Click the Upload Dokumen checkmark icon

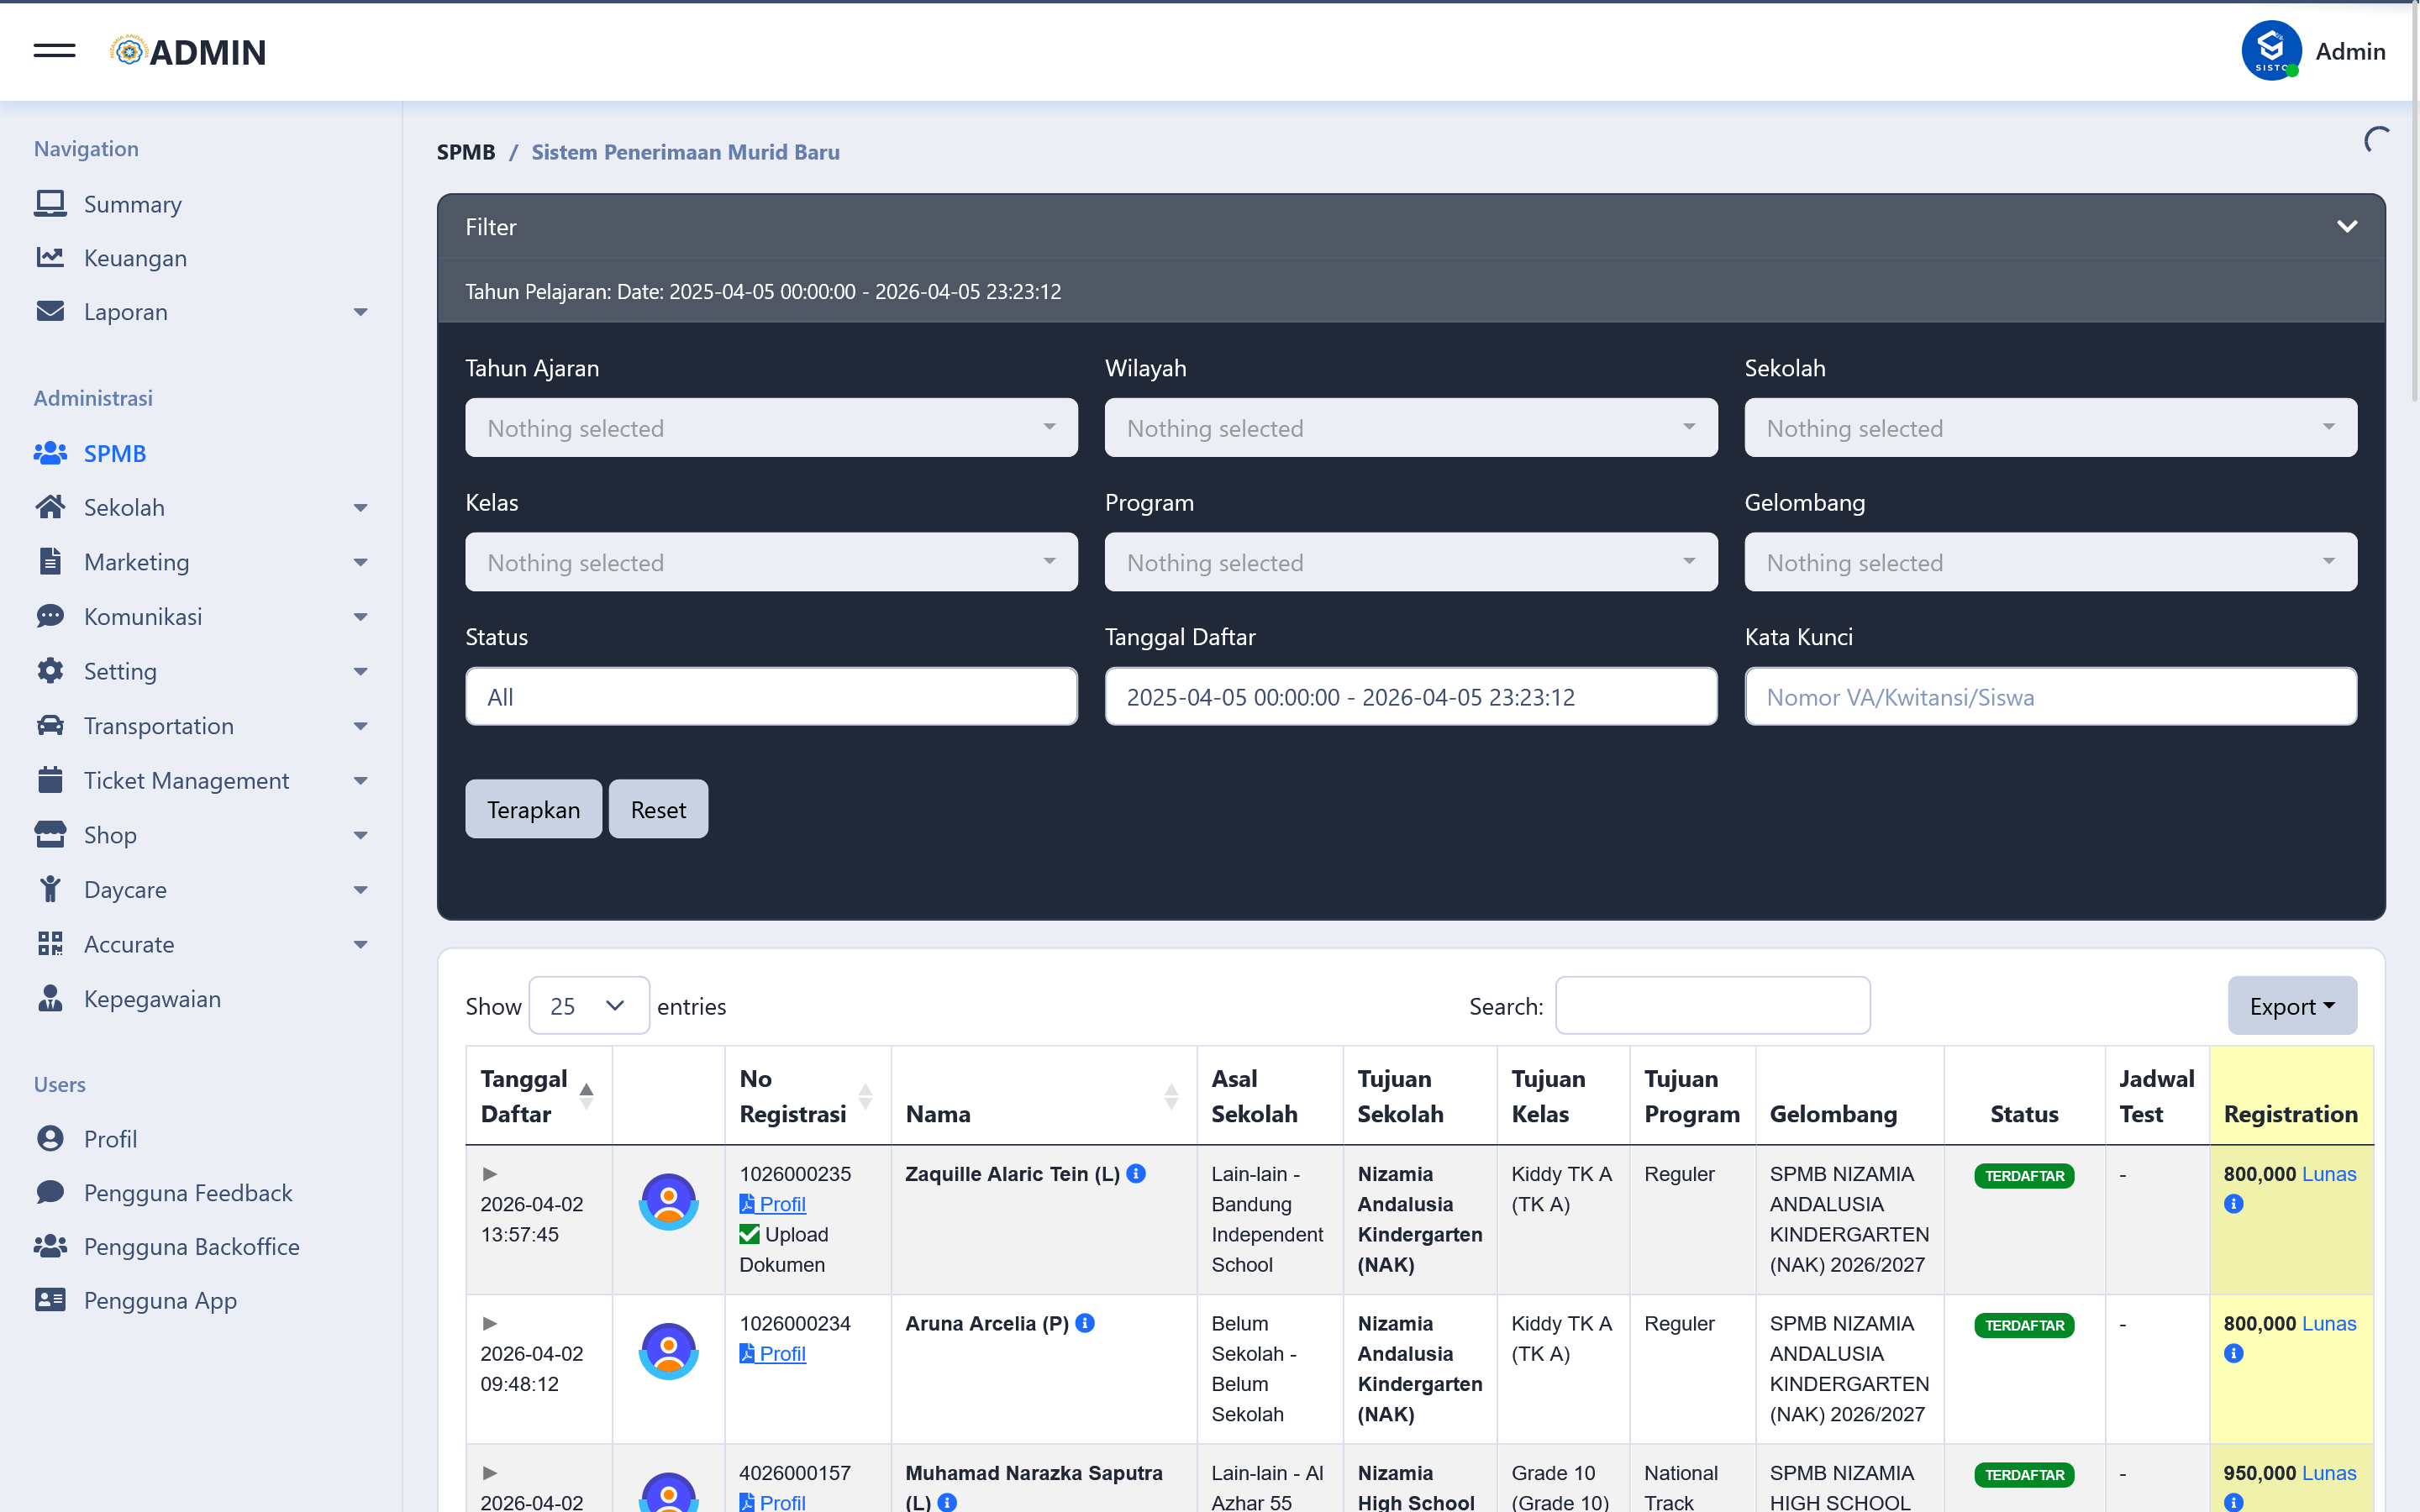(x=749, y=1234)
